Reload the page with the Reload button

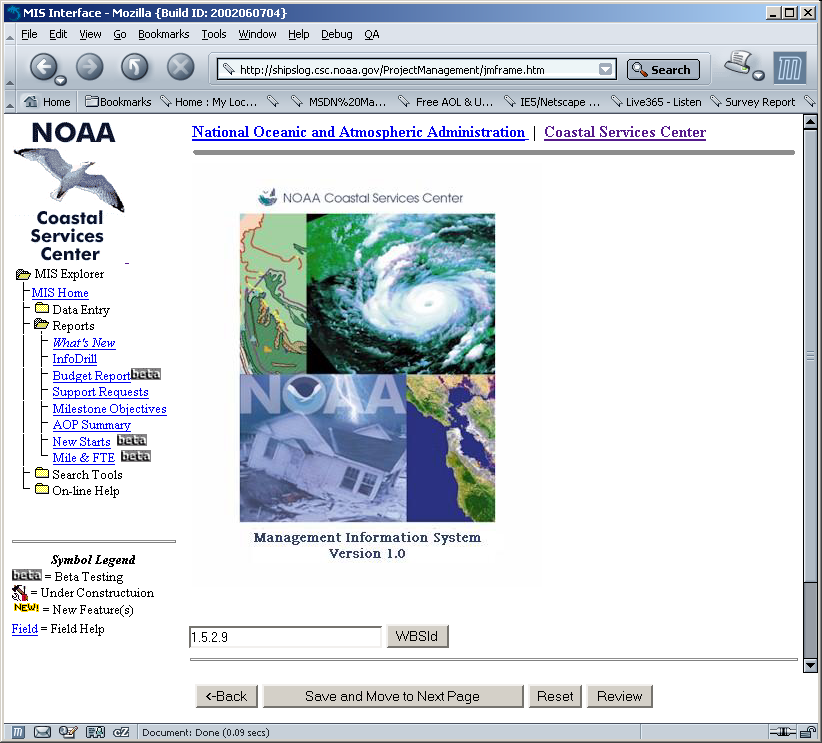pyautogui.click(x=135, y=67)
